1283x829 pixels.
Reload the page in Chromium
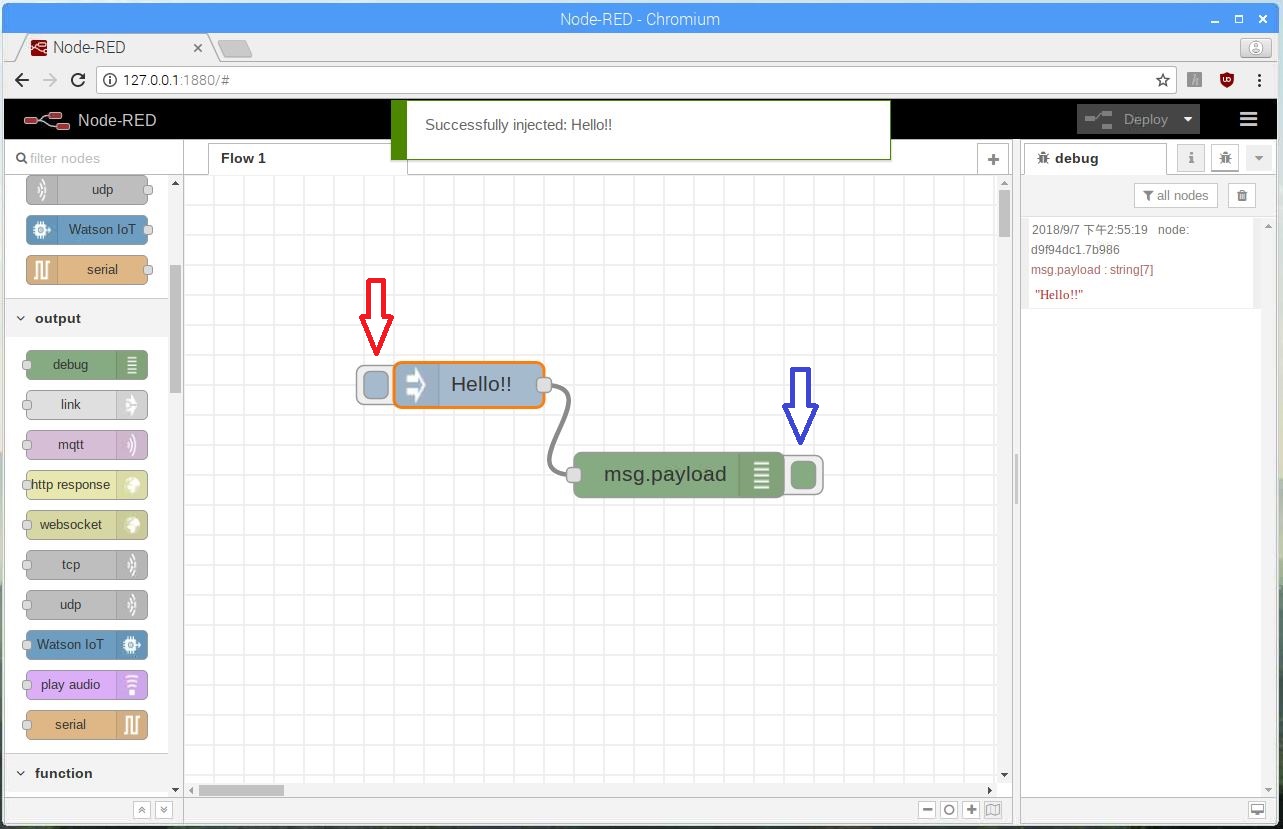pyautogui.click(x=78, y=80)
